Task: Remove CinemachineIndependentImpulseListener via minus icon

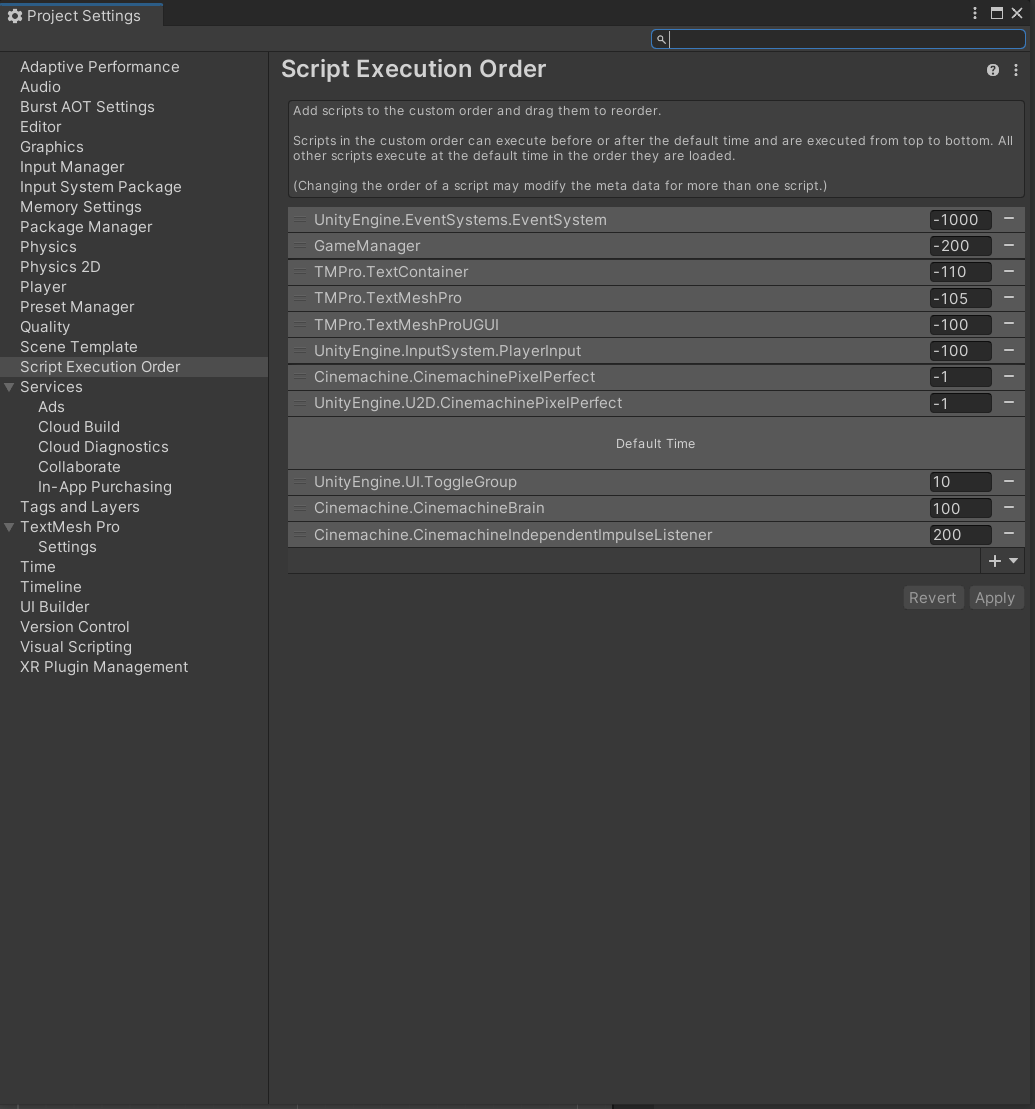Action: 1009,534
